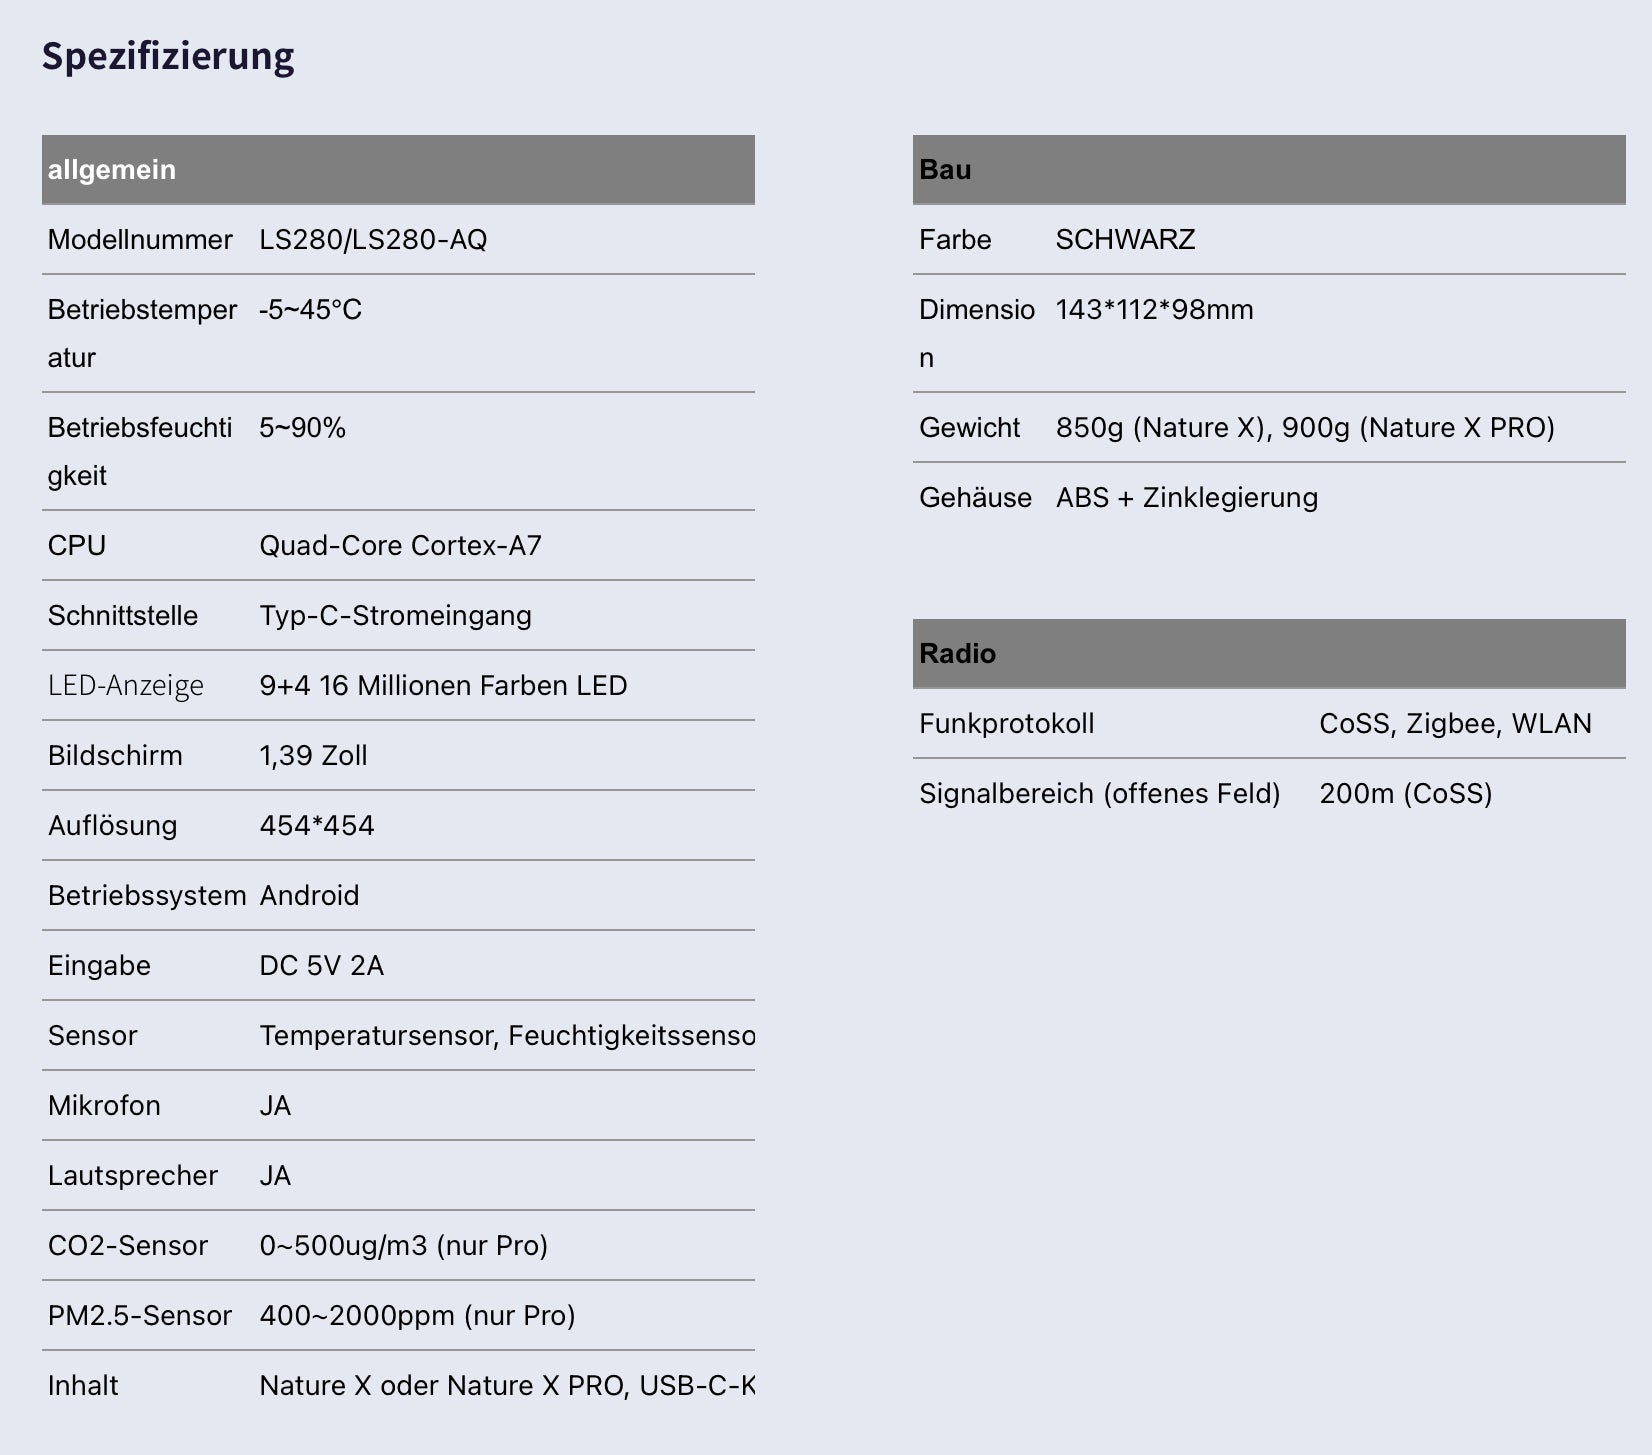The image size is (1652, 1455).
Task: Click the Bau section header
Action: (945, 170)
